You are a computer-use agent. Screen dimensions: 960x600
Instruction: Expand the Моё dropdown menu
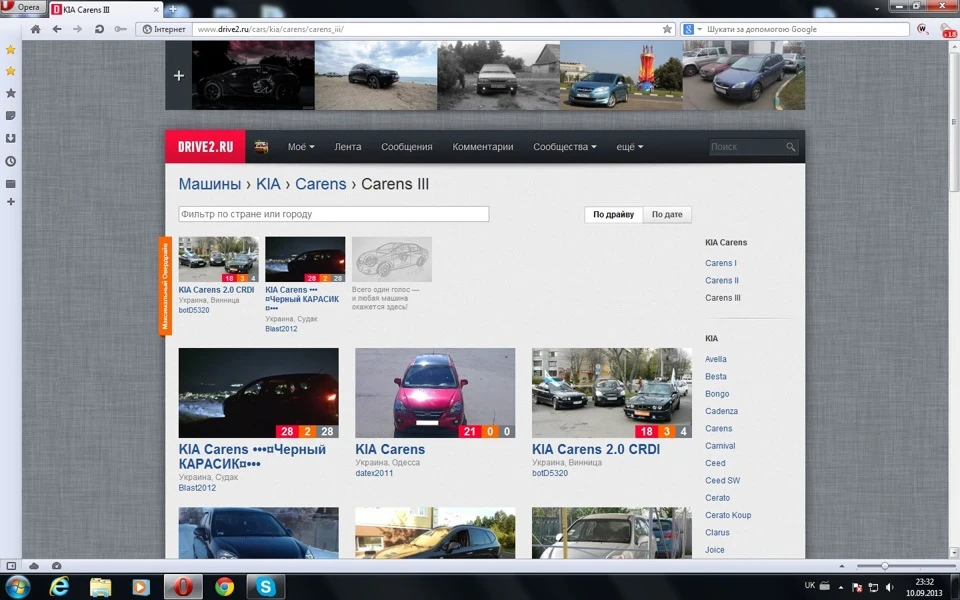pyautogui.click(x=301, y=147)
